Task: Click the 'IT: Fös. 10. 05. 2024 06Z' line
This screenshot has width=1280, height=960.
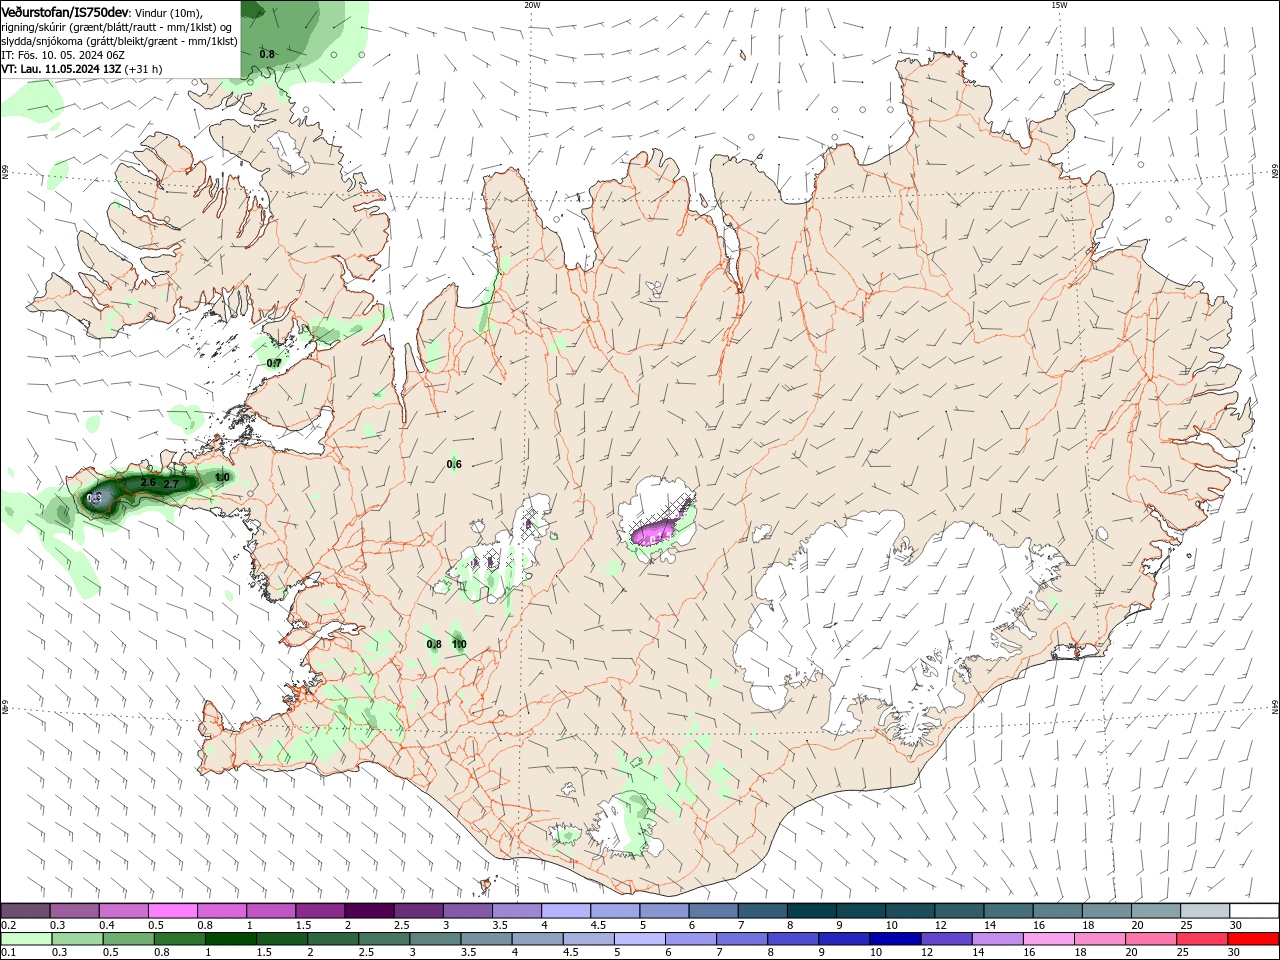Action: point(61,55)
